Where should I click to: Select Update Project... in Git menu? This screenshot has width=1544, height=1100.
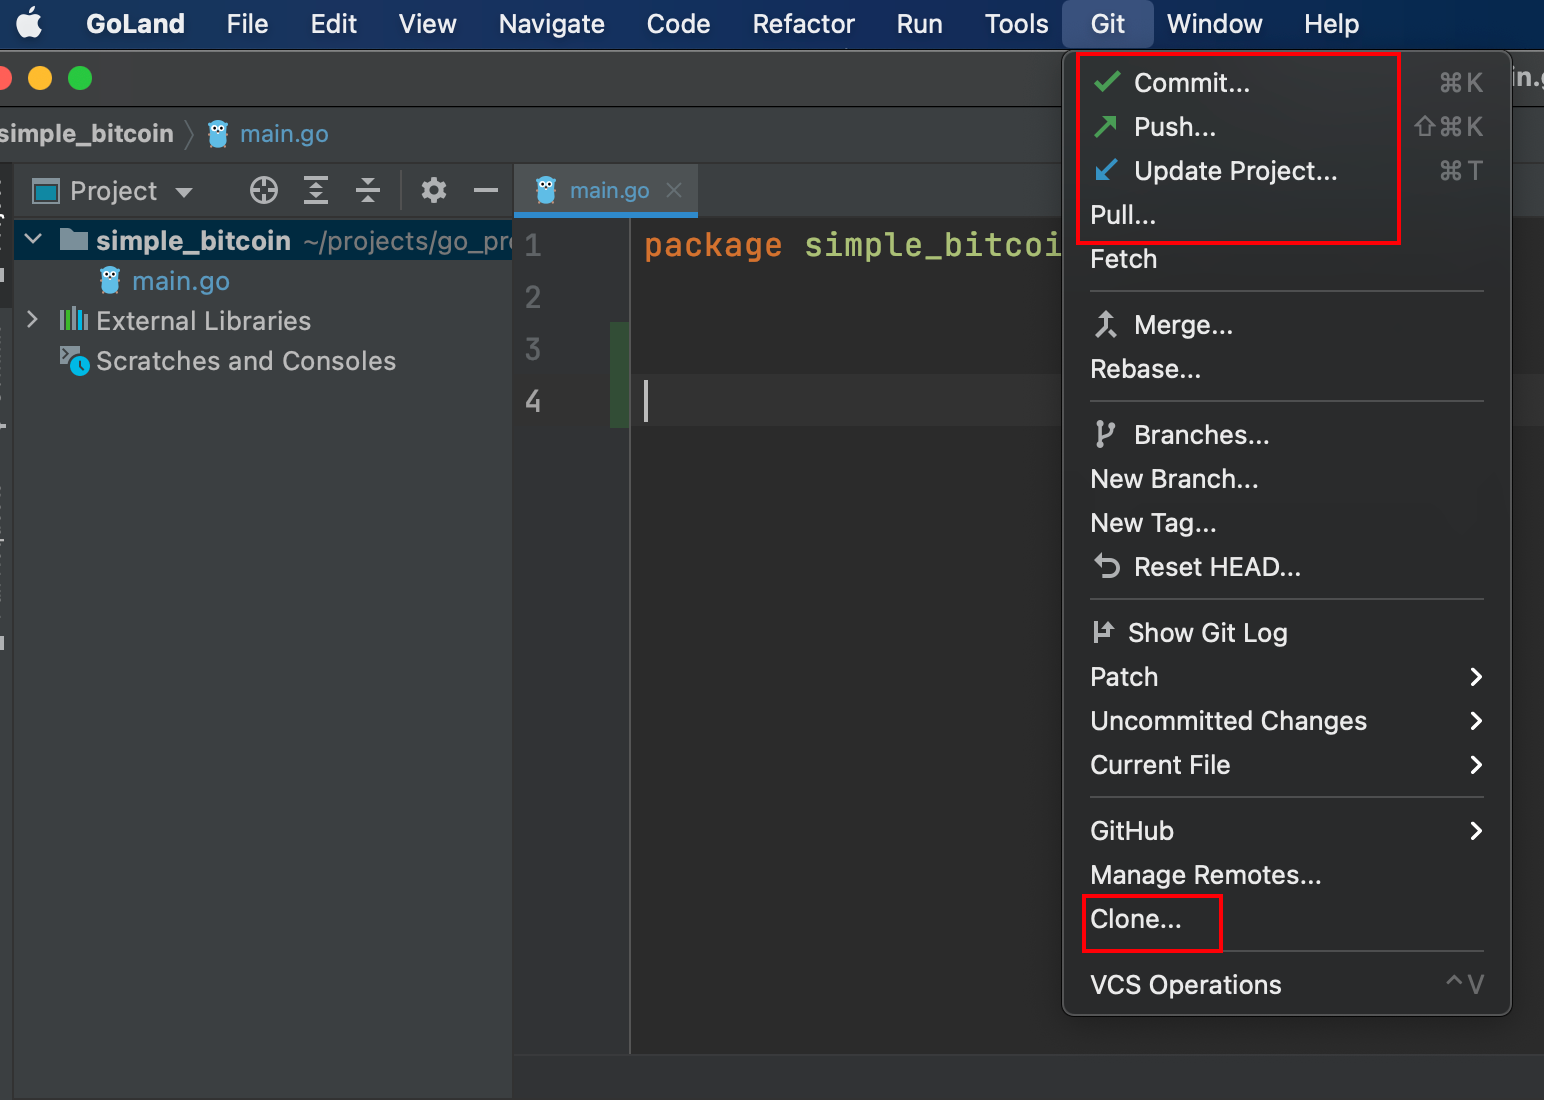click(x=1286, y=171)
